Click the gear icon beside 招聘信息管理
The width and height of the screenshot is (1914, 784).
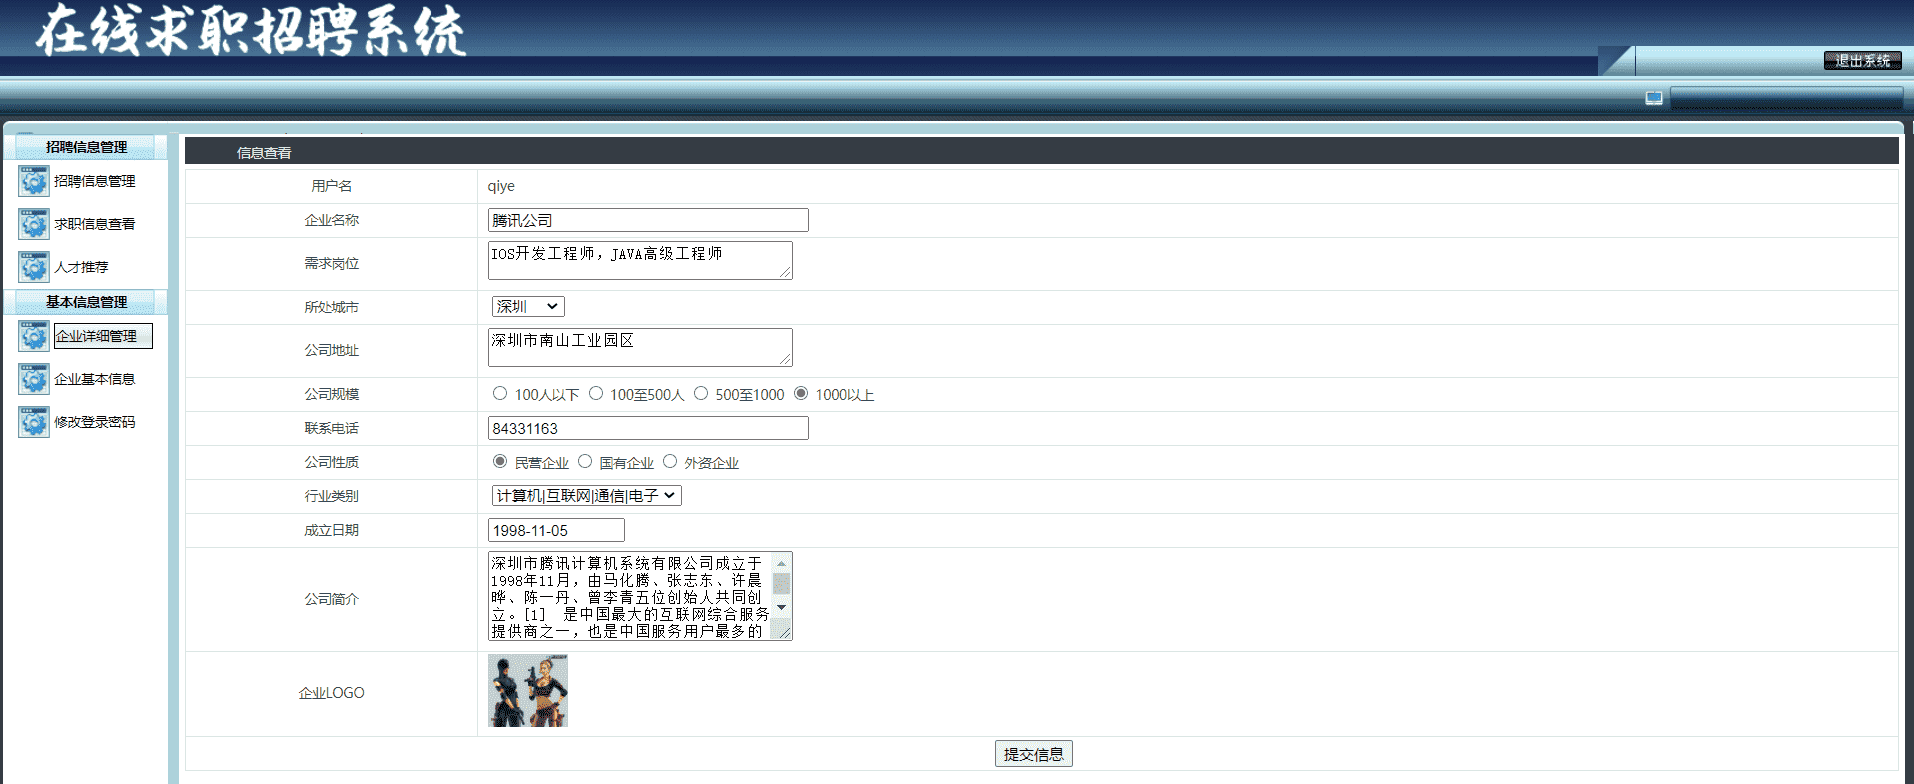pos(33,181)
